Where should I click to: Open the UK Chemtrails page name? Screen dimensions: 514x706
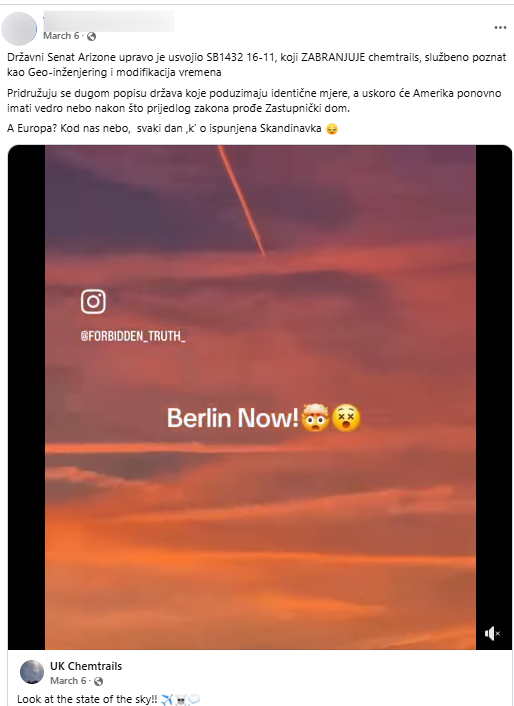(86, 666)
